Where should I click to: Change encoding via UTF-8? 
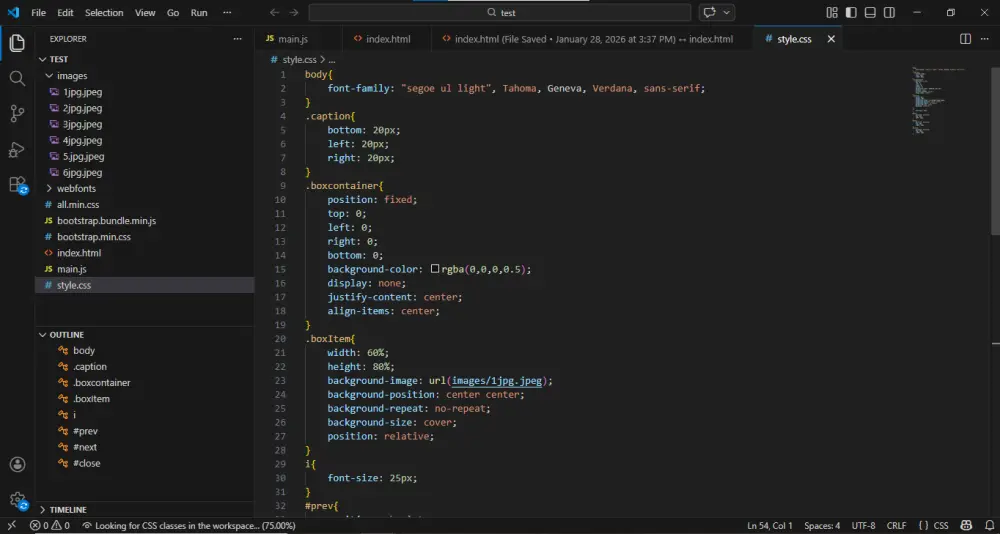(864, 526)
